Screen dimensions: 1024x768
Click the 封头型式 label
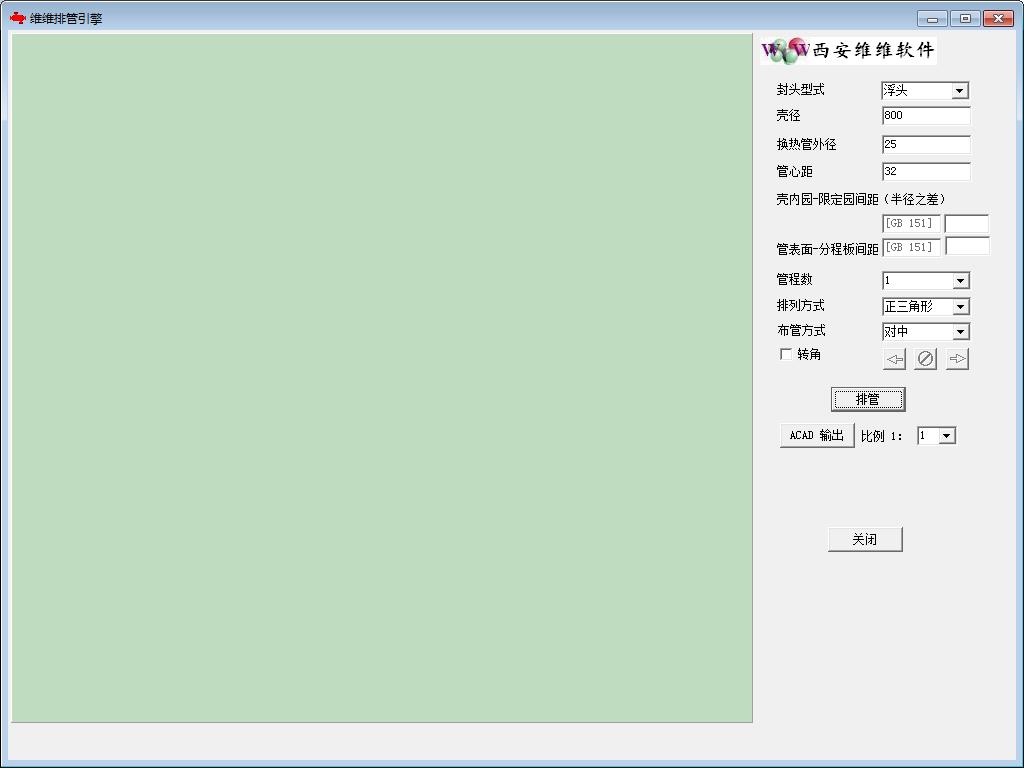800,89
